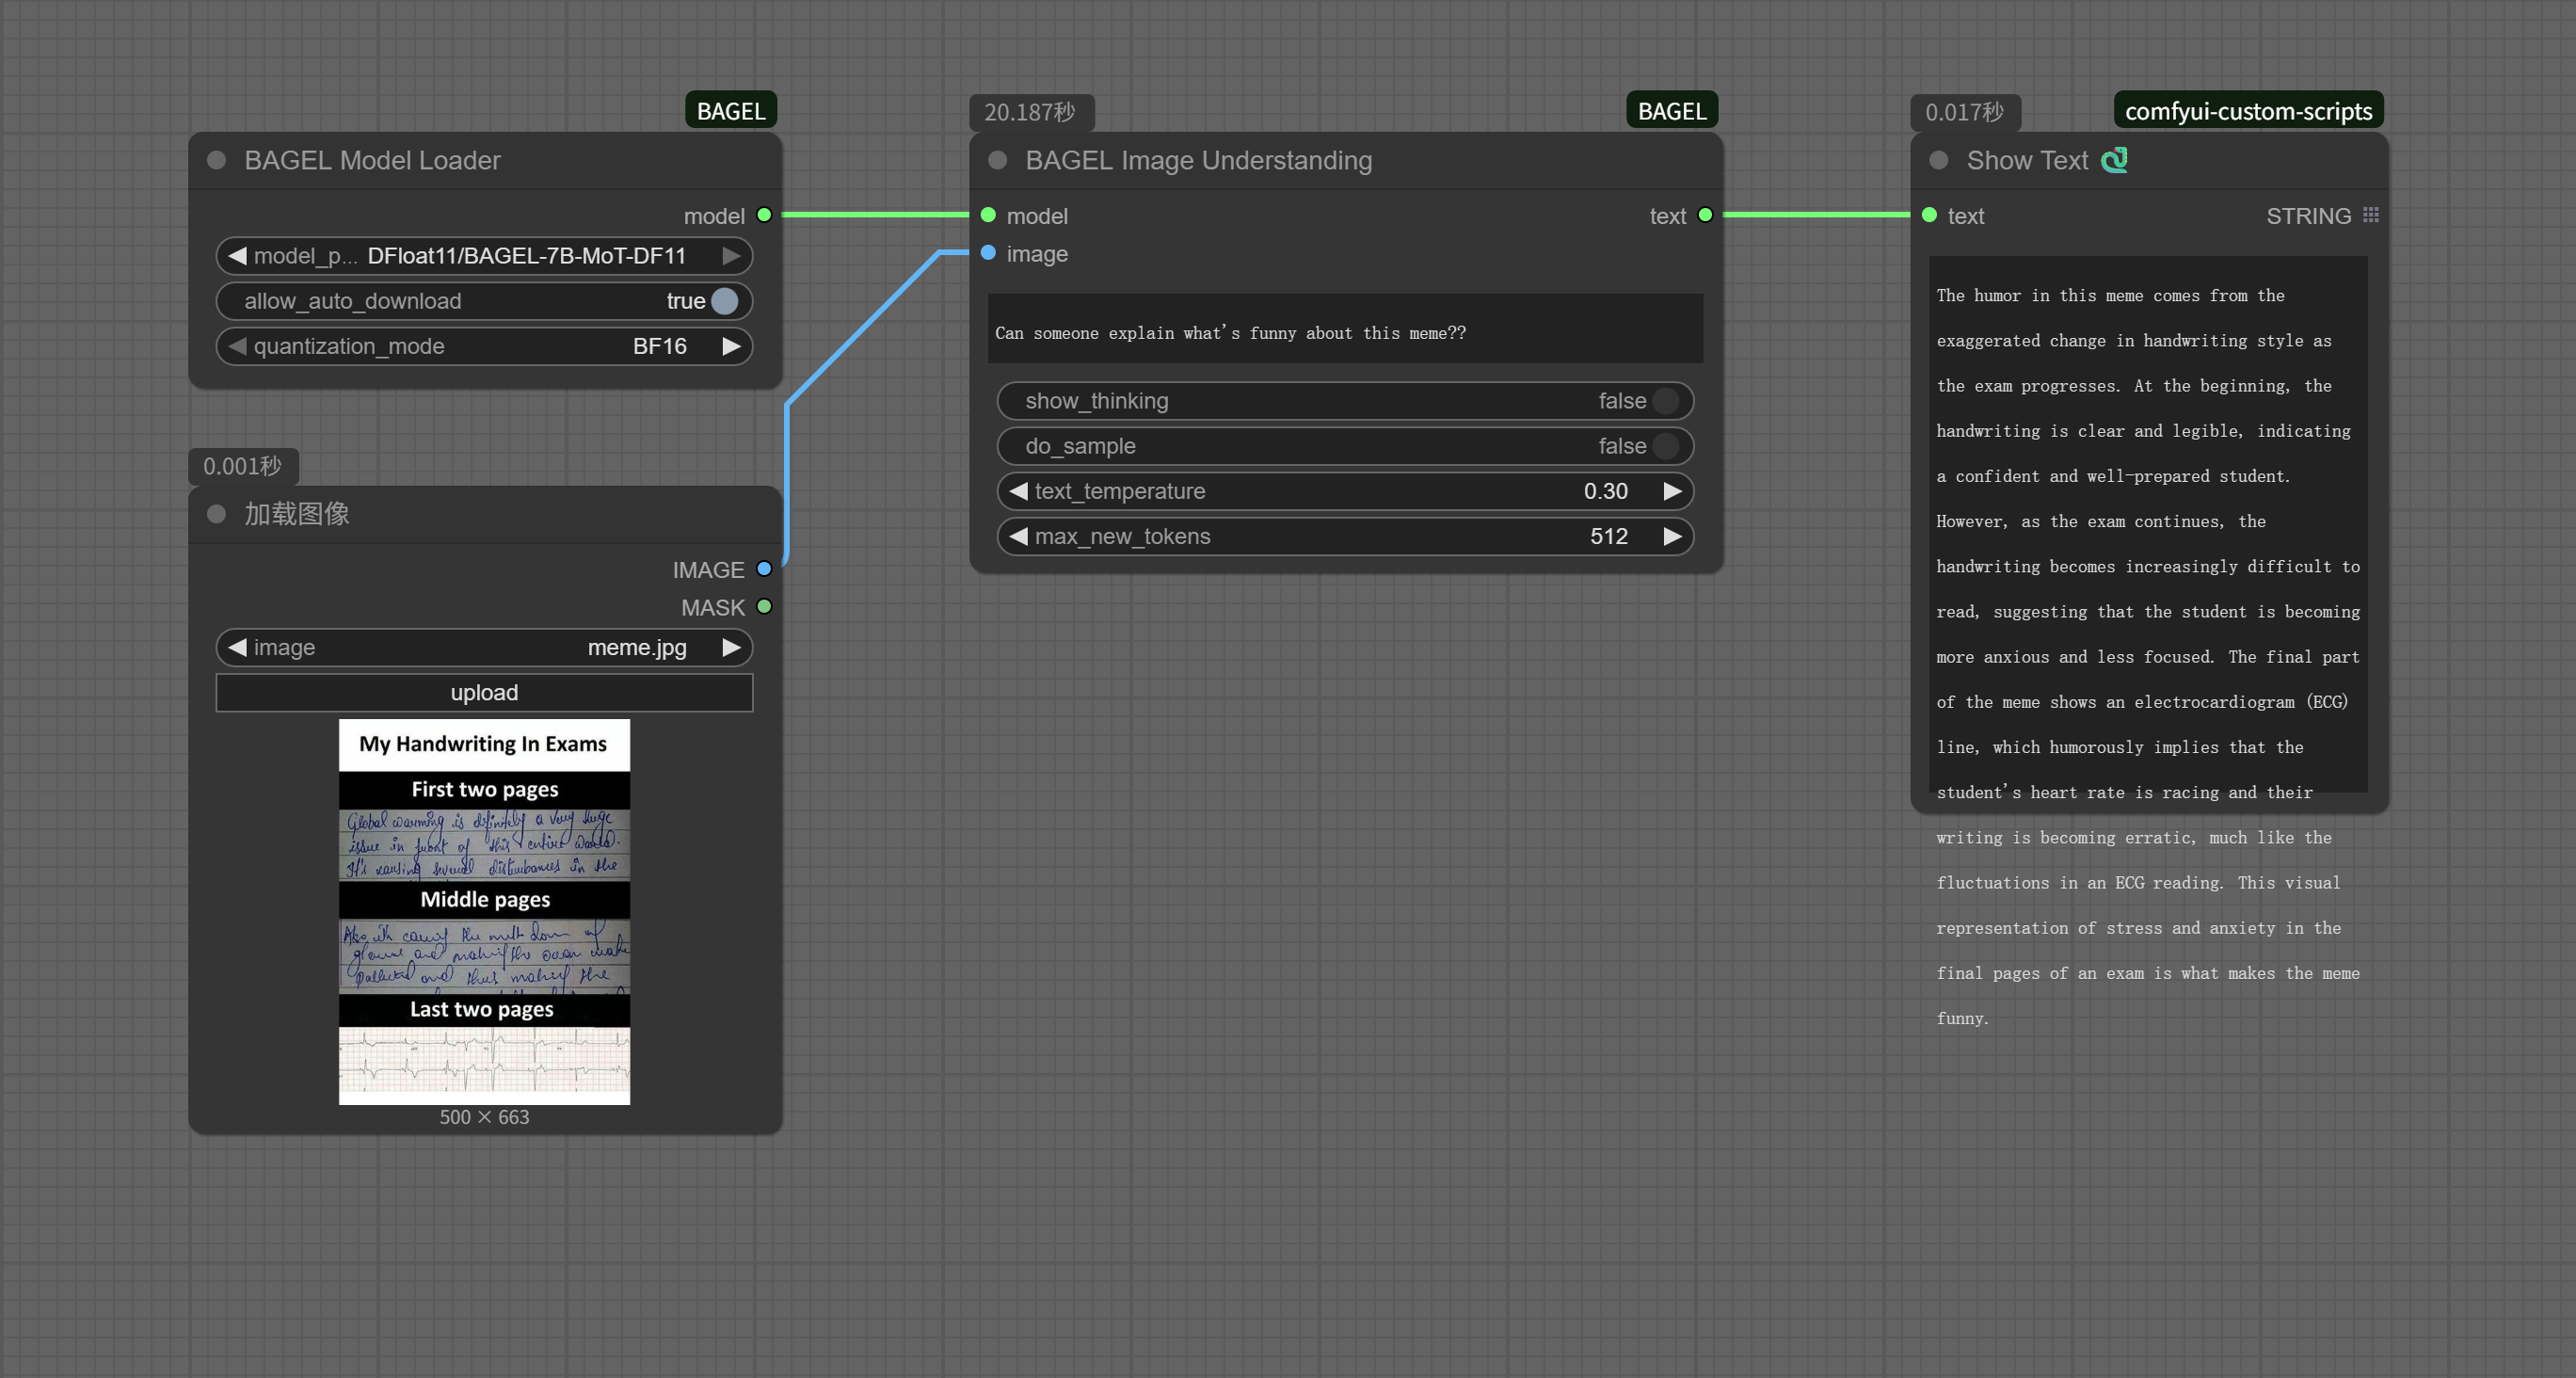Click the BAGEL badge above Image Understanding
This screenshot has height=1378, width=2576.
[1672, 111]
